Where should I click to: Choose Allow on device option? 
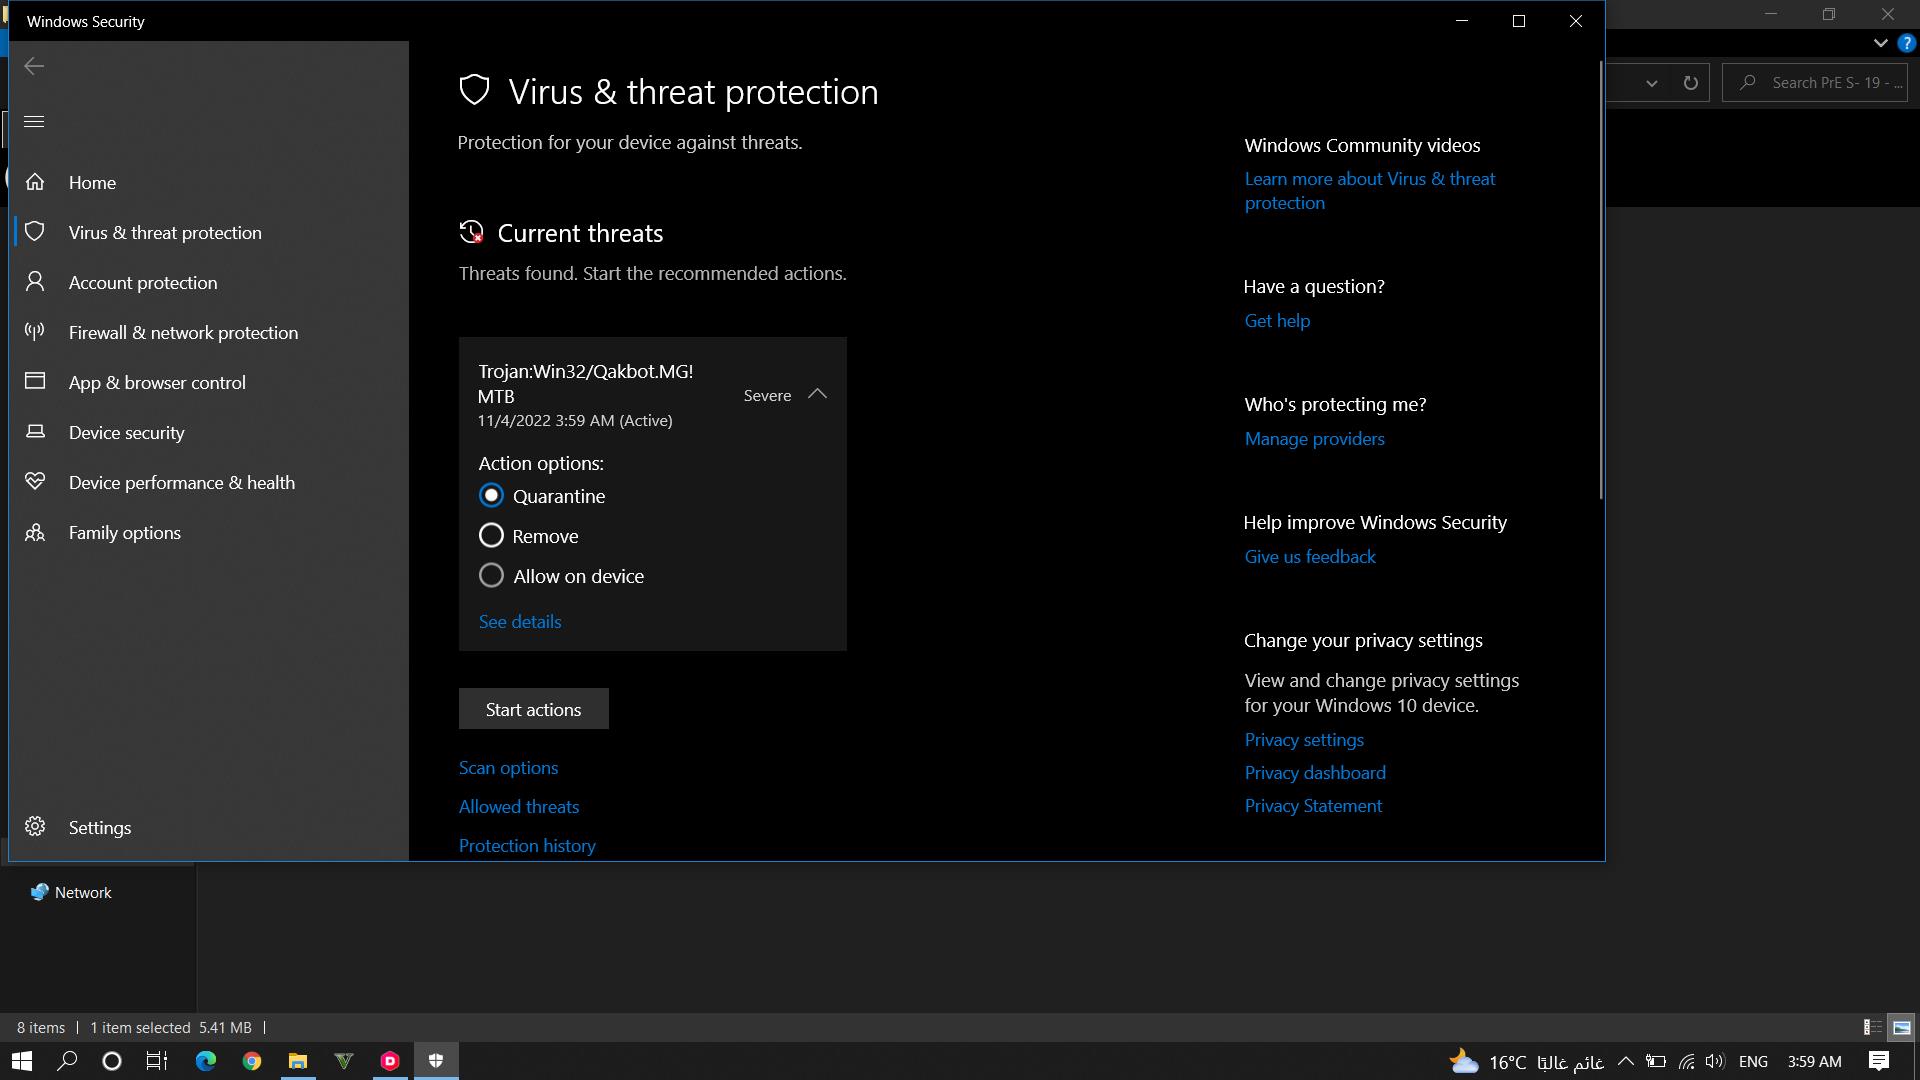click(491, 576)
